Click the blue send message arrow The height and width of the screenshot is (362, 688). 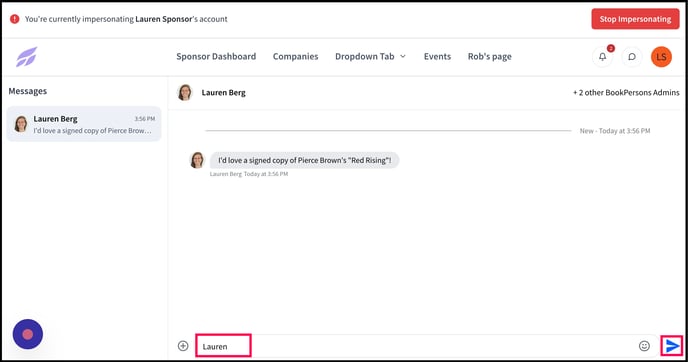click(672, 346)
